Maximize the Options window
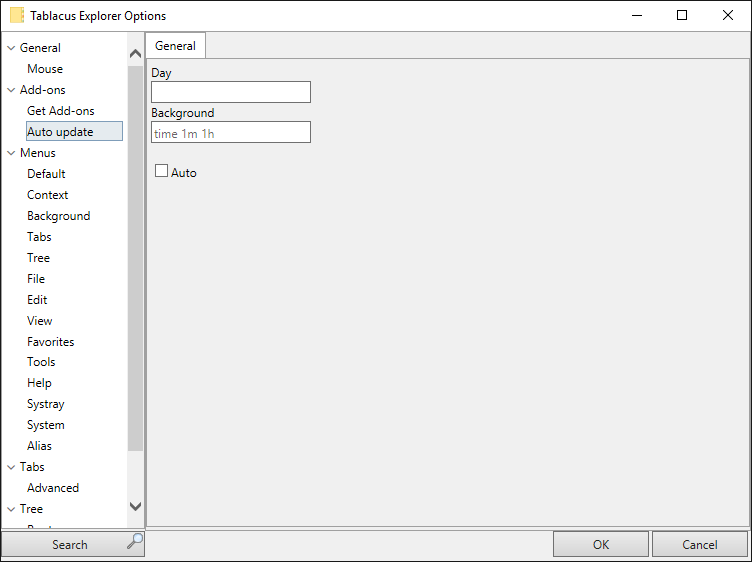This screenshot has width=752, height=562. [x=682, y=15]
